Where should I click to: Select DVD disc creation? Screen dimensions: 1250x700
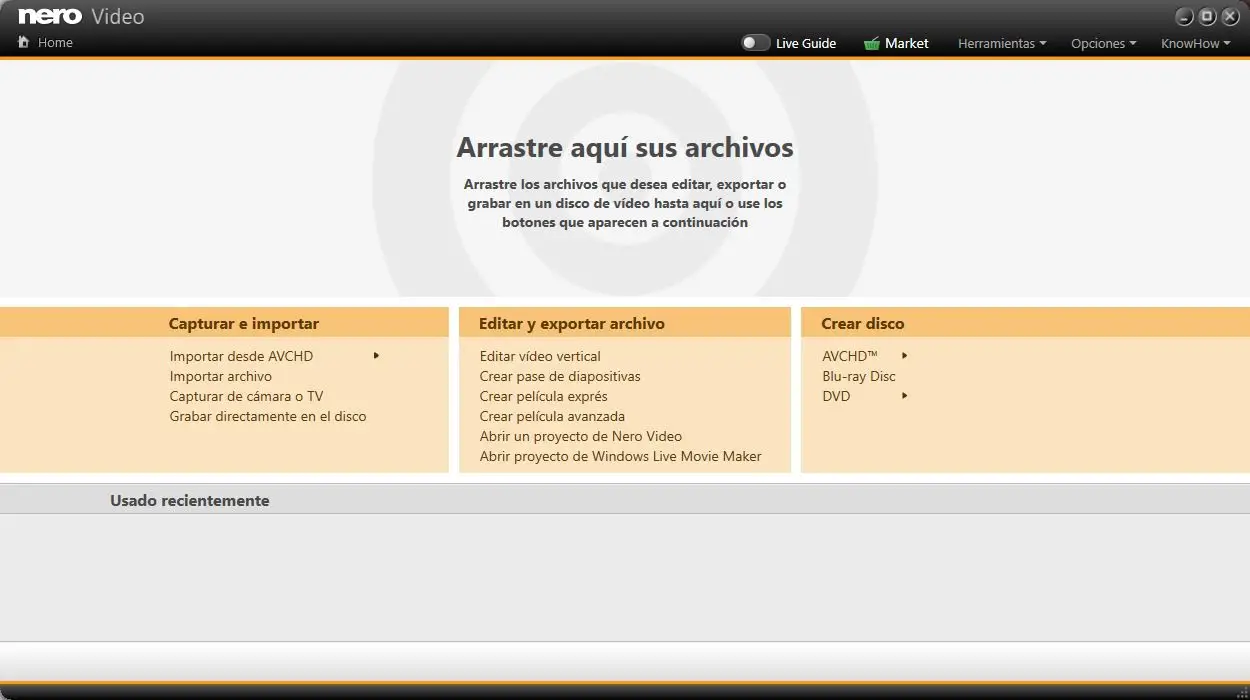(836, 396)
